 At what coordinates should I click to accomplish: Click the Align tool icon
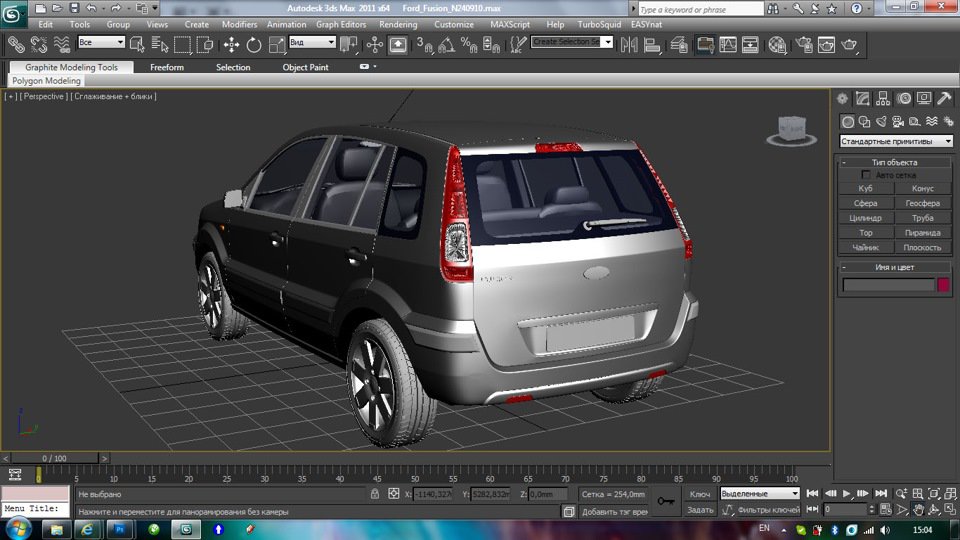652,44
